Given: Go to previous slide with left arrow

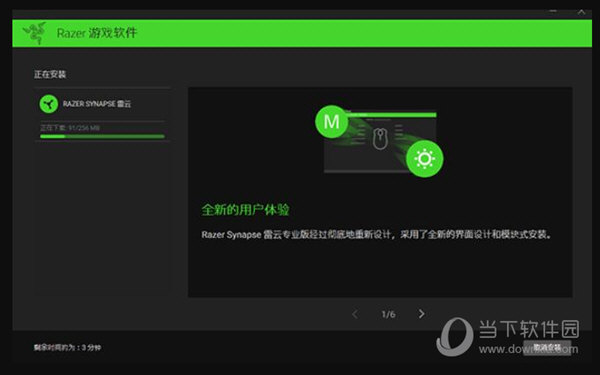Looking at the screenshot, I should tap(355, 314).
